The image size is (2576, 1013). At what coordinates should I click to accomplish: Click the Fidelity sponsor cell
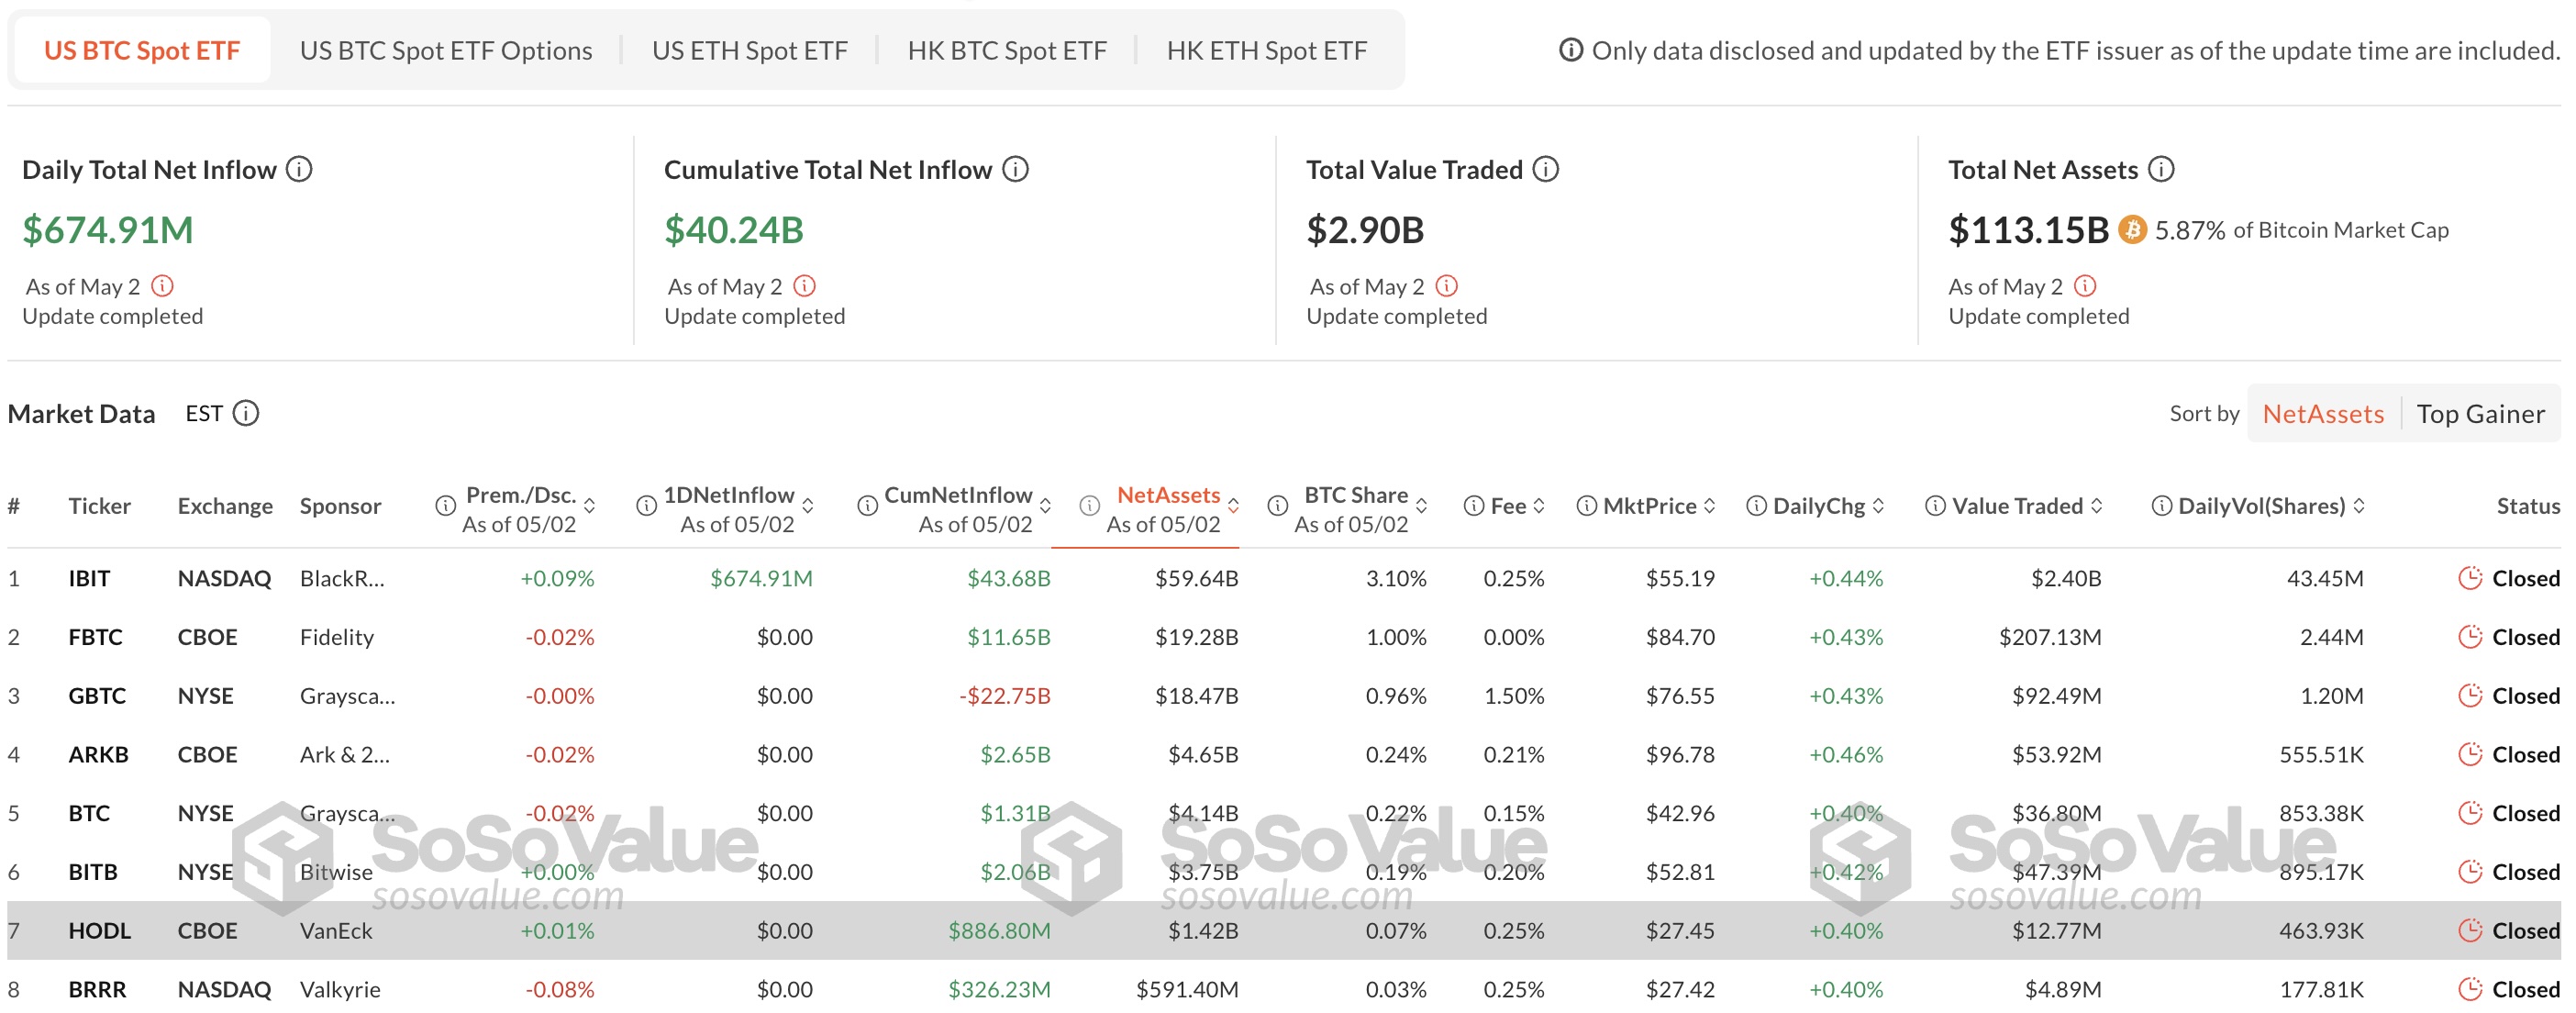click(337, 637)
